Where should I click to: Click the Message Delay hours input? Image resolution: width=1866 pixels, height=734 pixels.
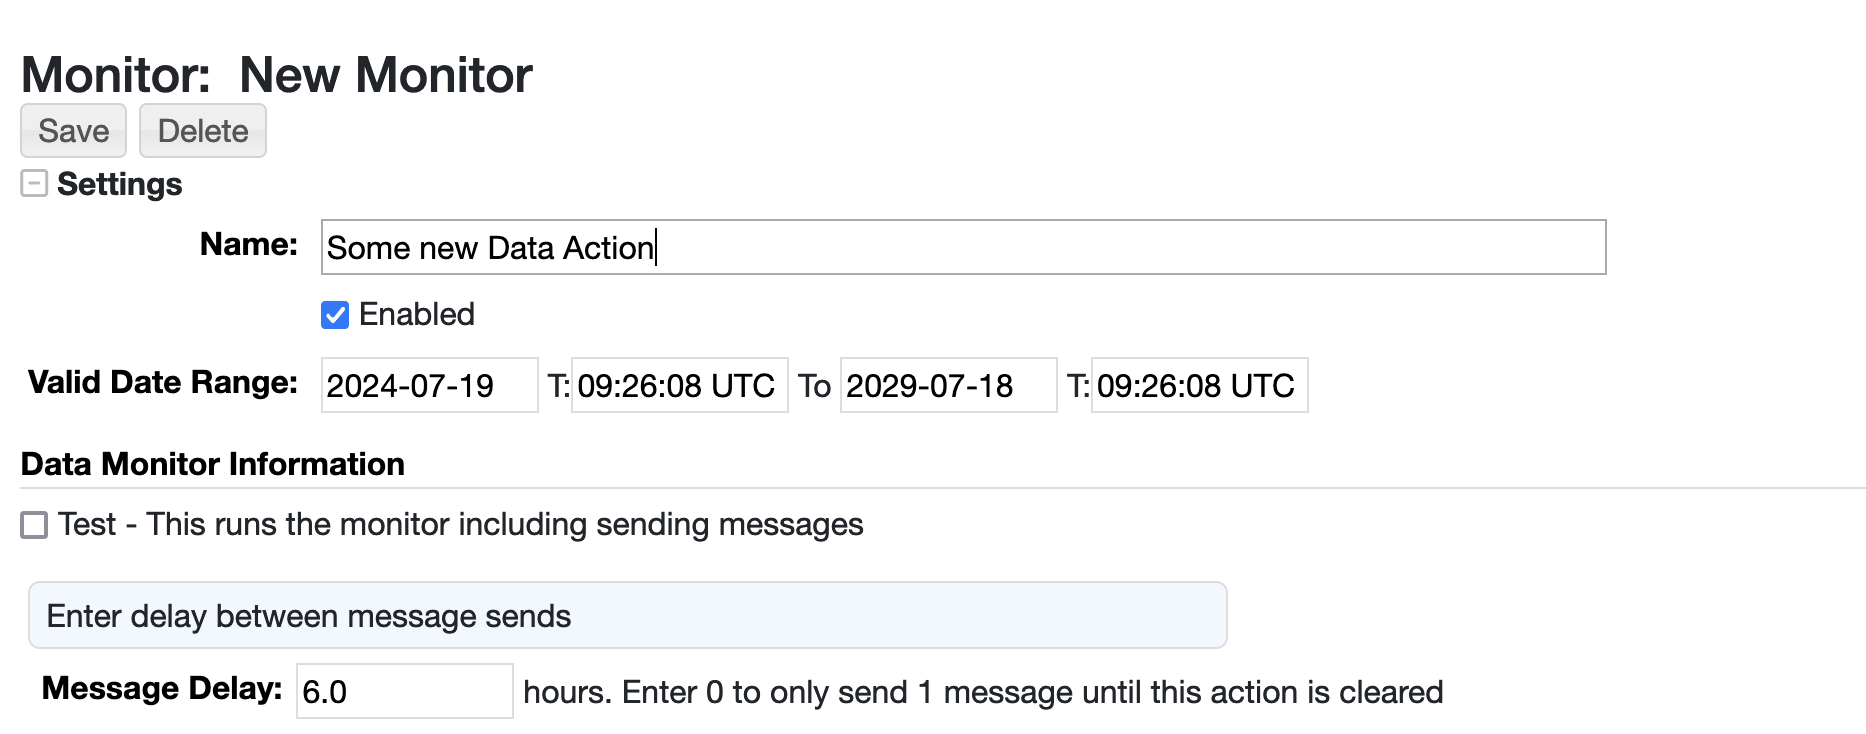[404, 691]
